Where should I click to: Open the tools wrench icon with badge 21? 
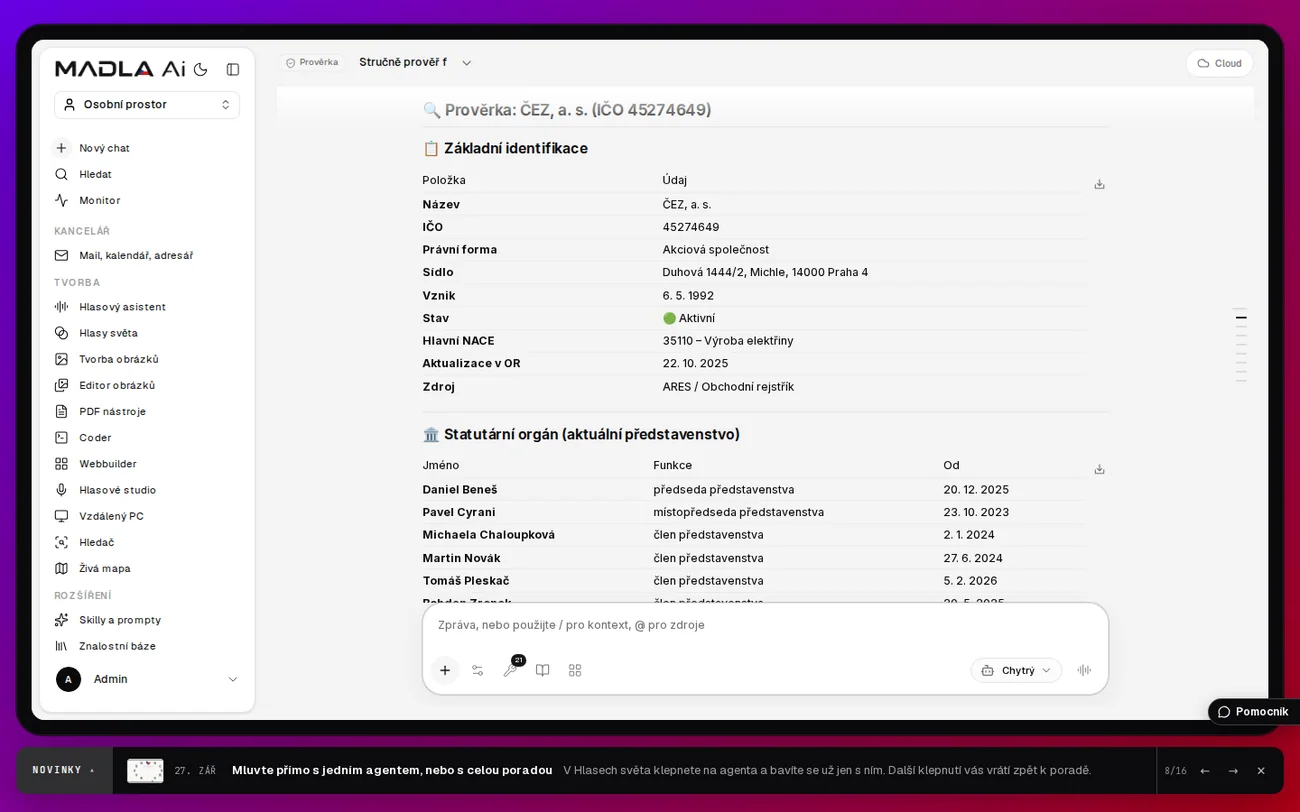coord(511,669)
